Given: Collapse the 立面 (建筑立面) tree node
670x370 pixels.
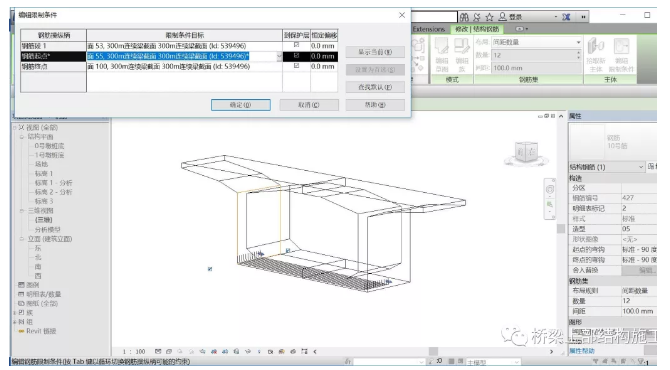Looking at the screenshot, I should [x=22, y=239].
